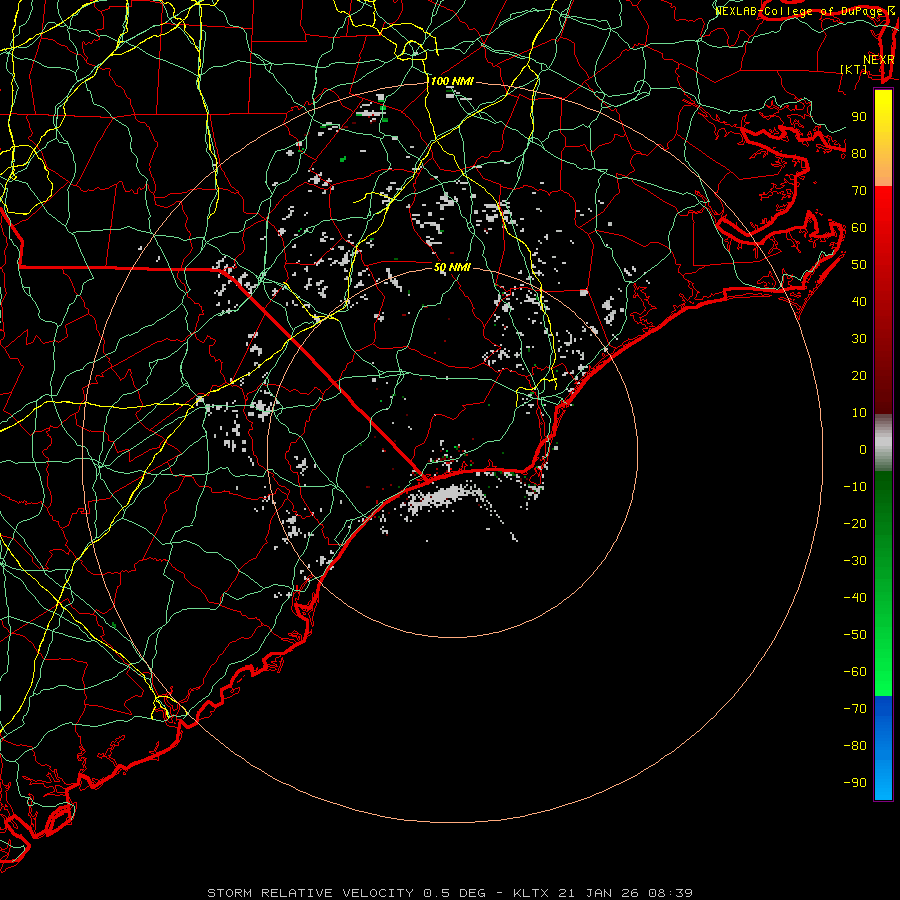Pick the gray zero-velocity segment of color bar
Image resolution: width=900 pixels, height=900 pixels.
(883, 443)
